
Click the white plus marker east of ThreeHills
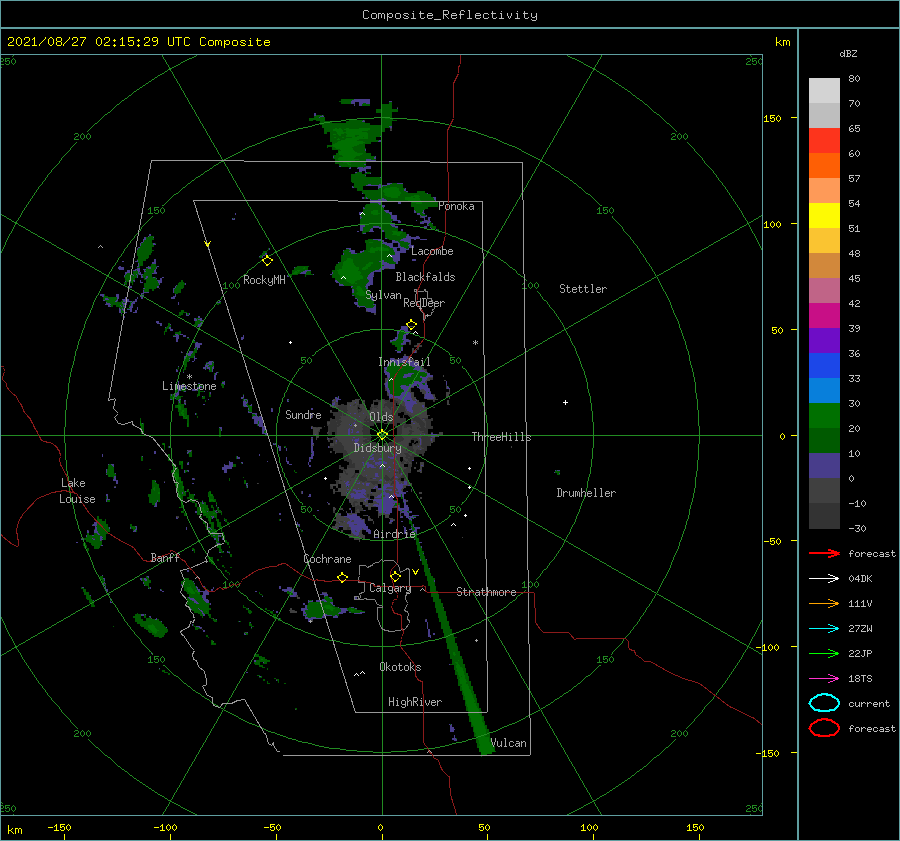565,402
